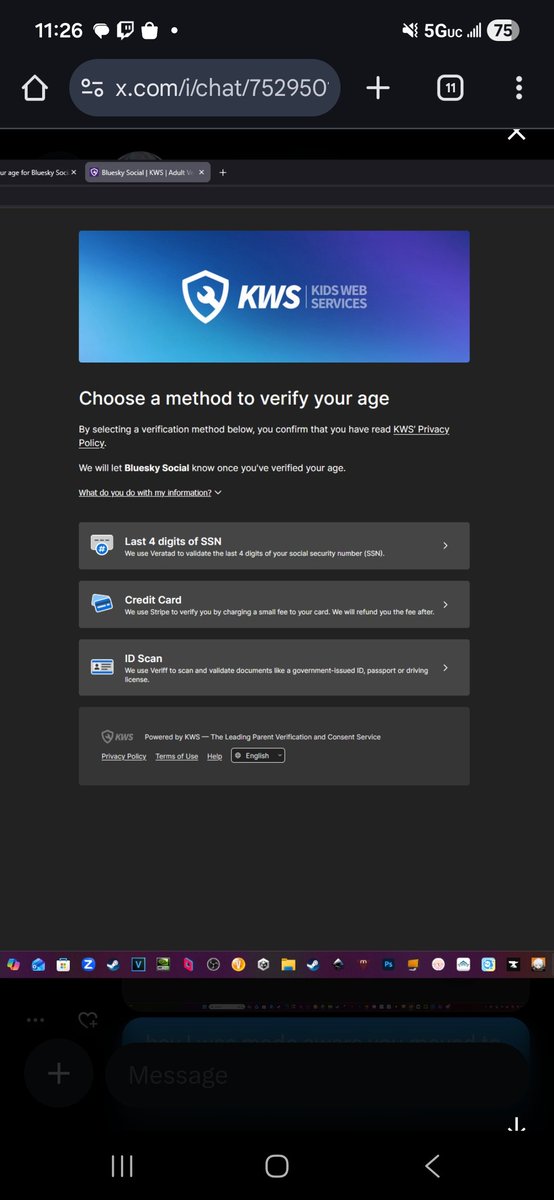Expand 'What do you do with my information?'
Viewport: 554px width, 1200px height.
[150, 493]
